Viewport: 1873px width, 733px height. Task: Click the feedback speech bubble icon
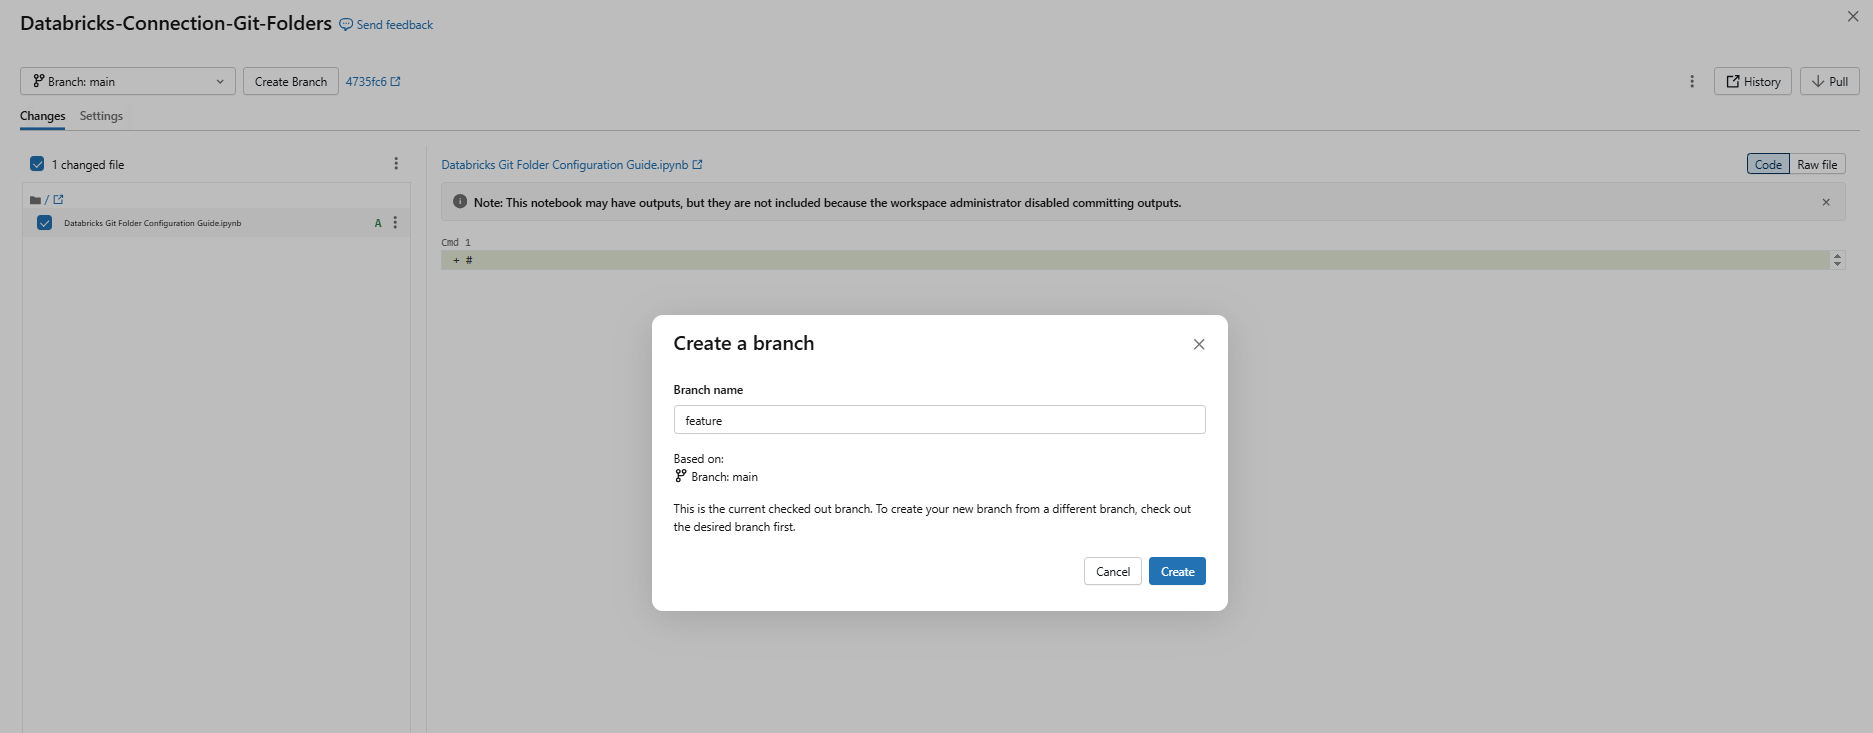coord(346,24)
